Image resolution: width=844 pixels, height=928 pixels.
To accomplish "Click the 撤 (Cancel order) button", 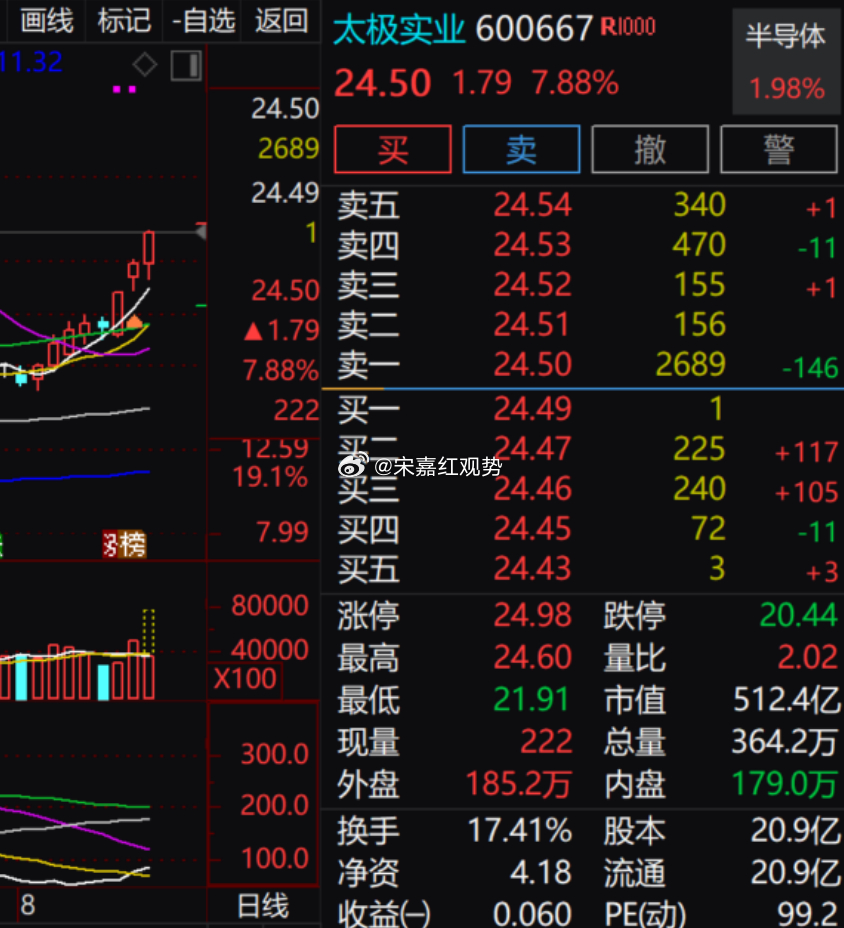I will (650, 149).
